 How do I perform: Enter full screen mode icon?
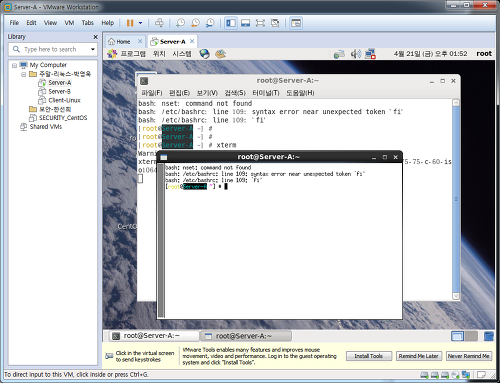260,23
